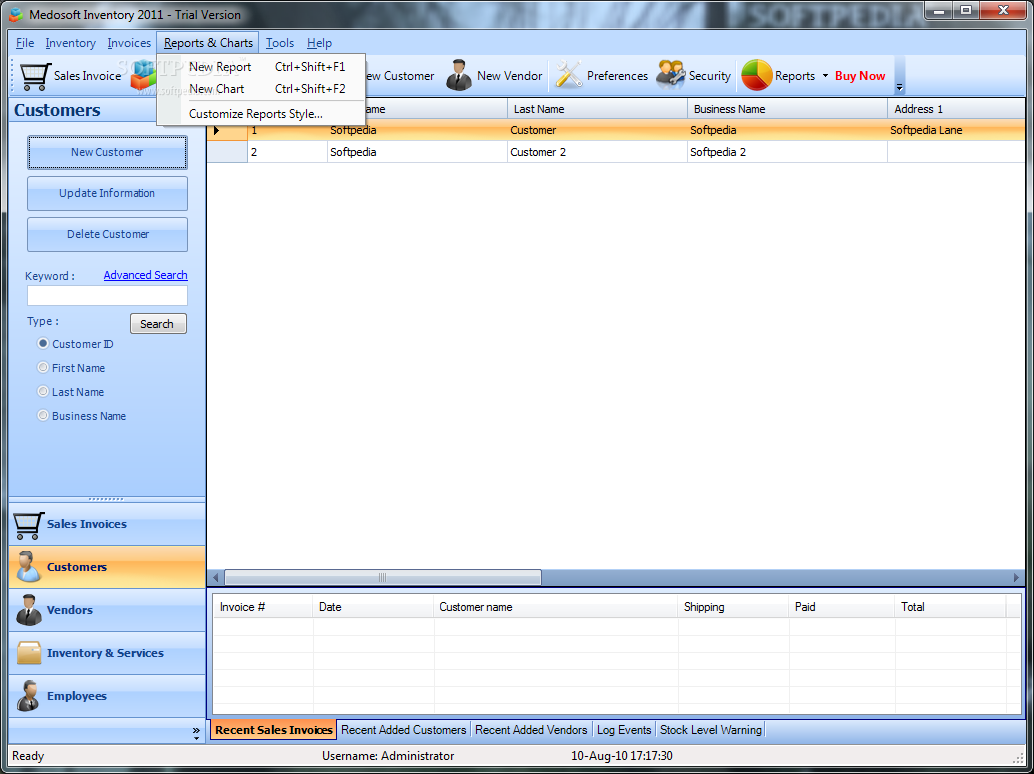Image resolution: width=1034 pixels, height=774 pixels.
Task: Click the Inventory & Services box icon
Action: click(29, 653)
